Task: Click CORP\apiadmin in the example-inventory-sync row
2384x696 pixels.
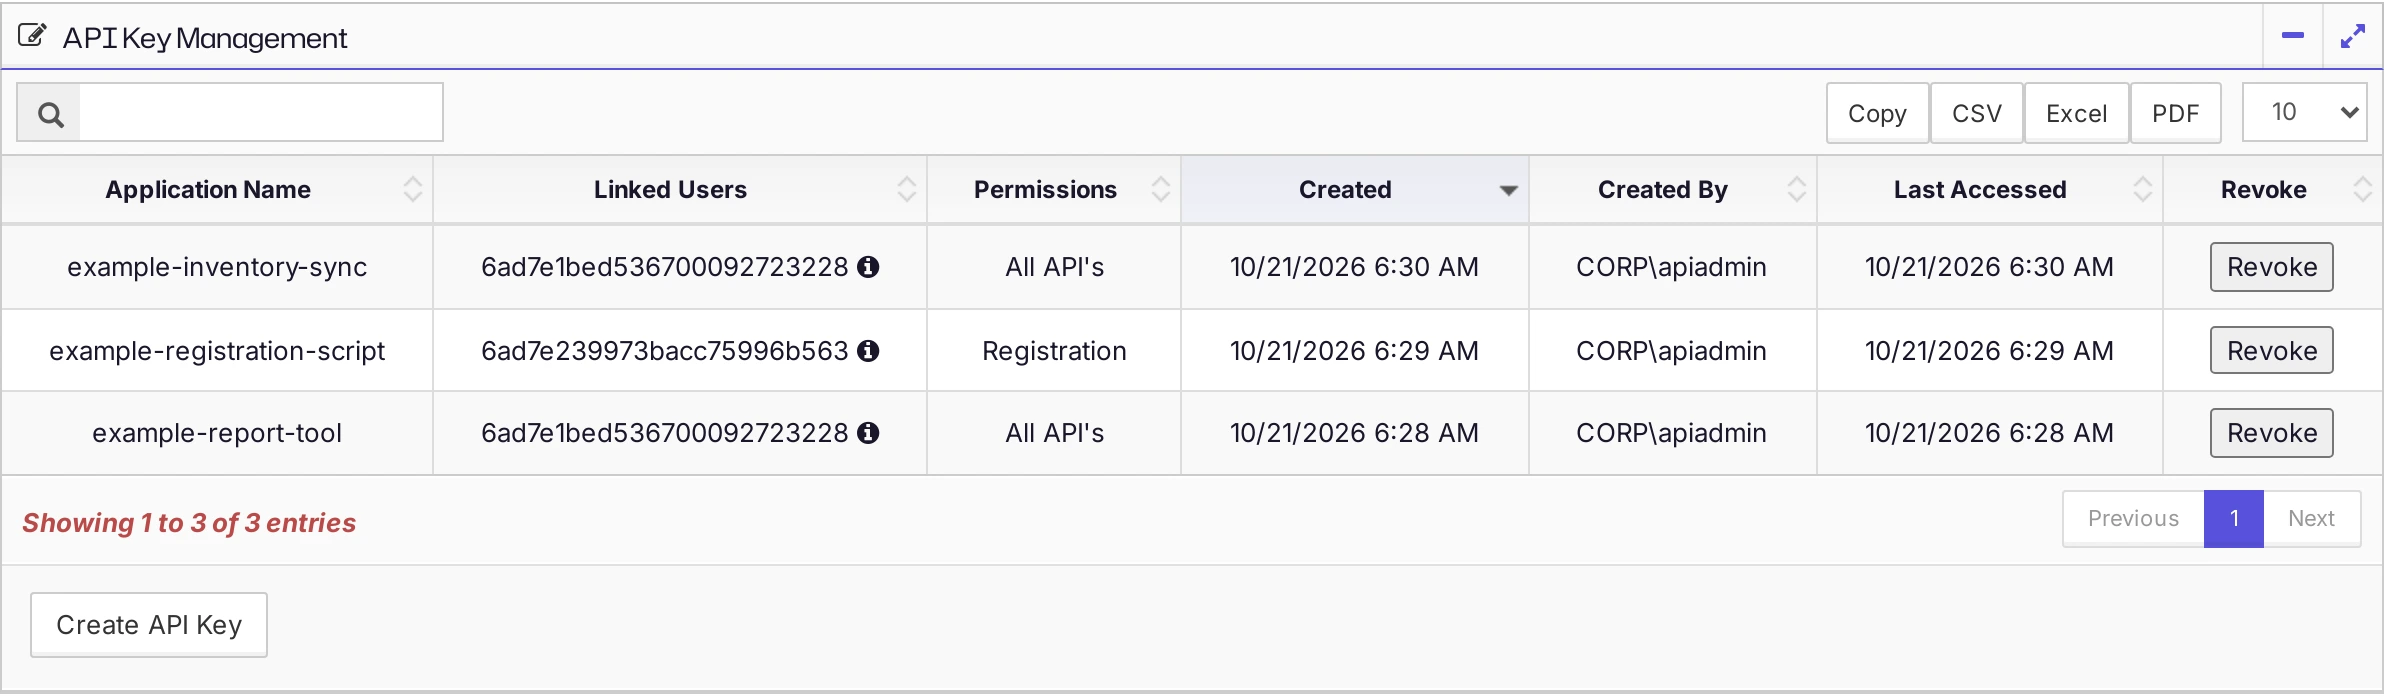Action: point(1671,267)
